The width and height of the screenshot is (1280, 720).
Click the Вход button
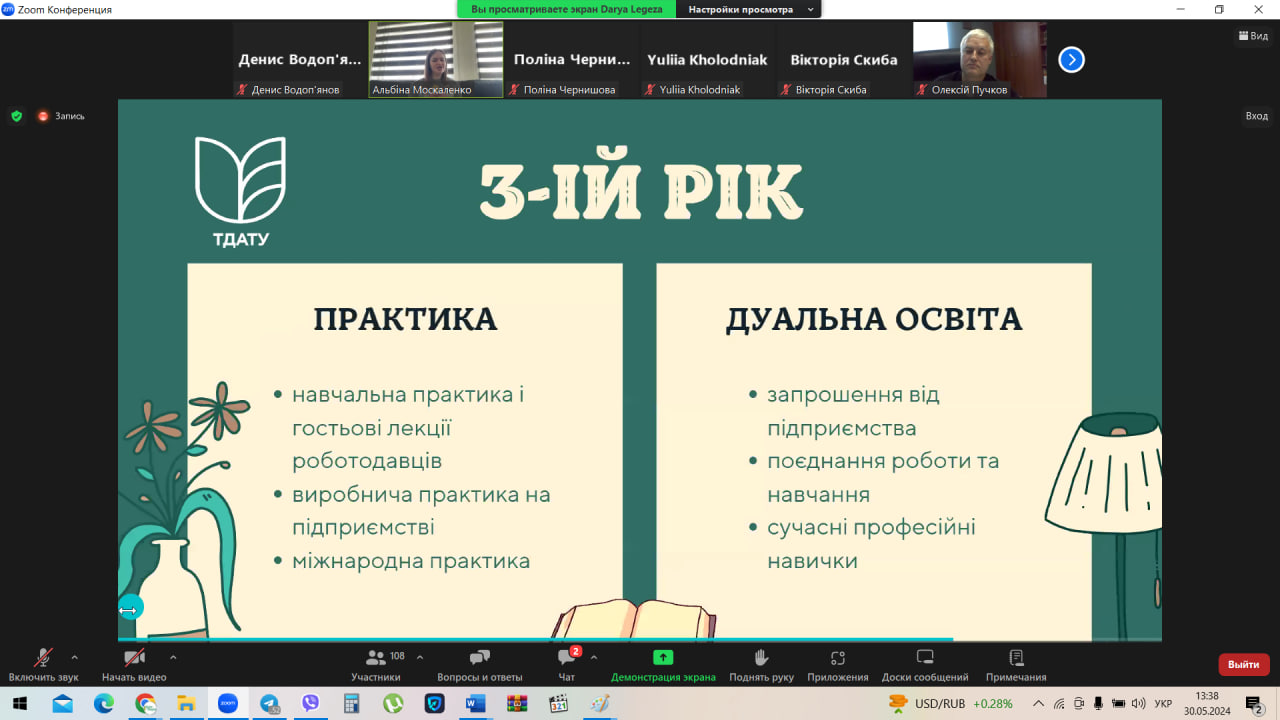1256,116
